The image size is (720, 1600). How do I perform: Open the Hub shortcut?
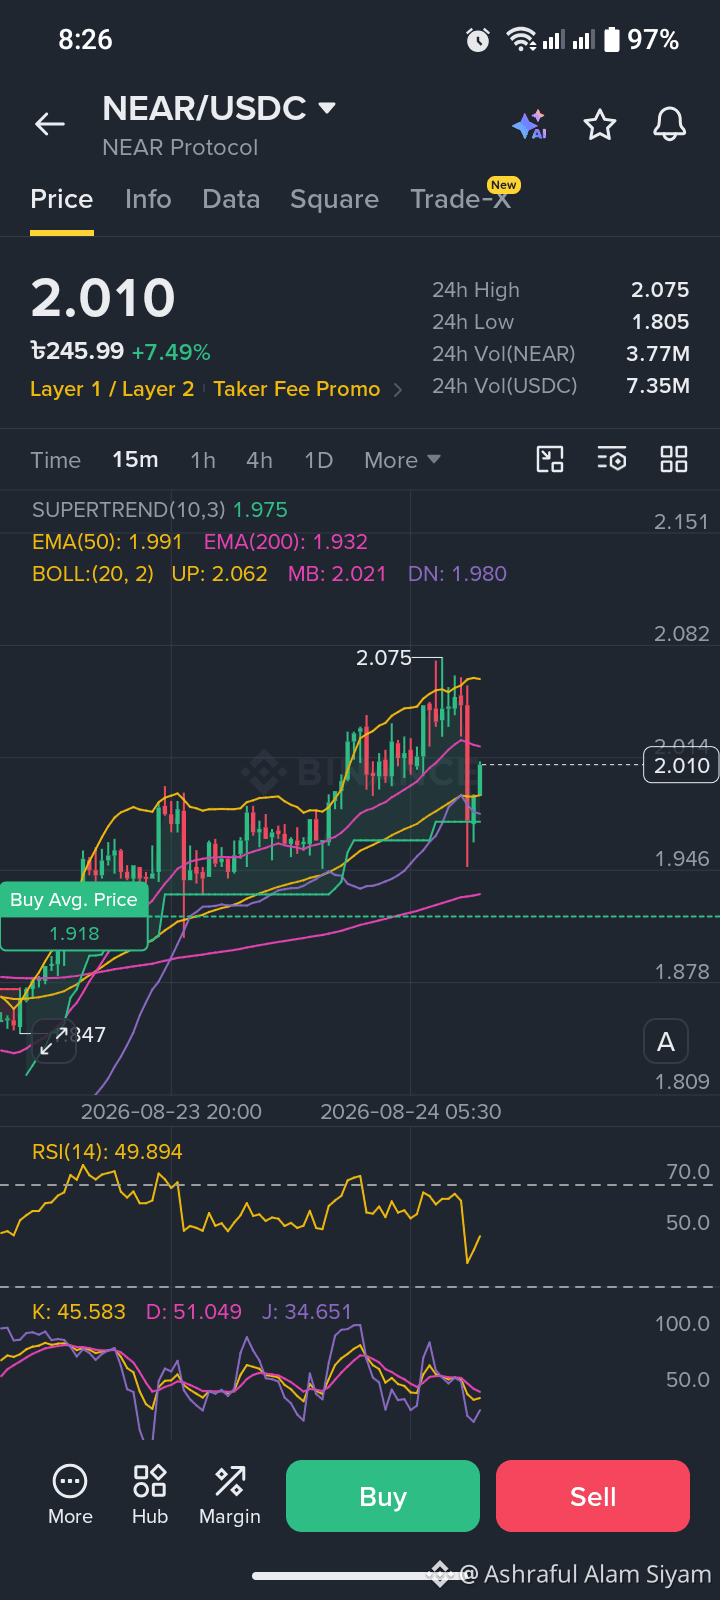click(x=150, y=1496)
